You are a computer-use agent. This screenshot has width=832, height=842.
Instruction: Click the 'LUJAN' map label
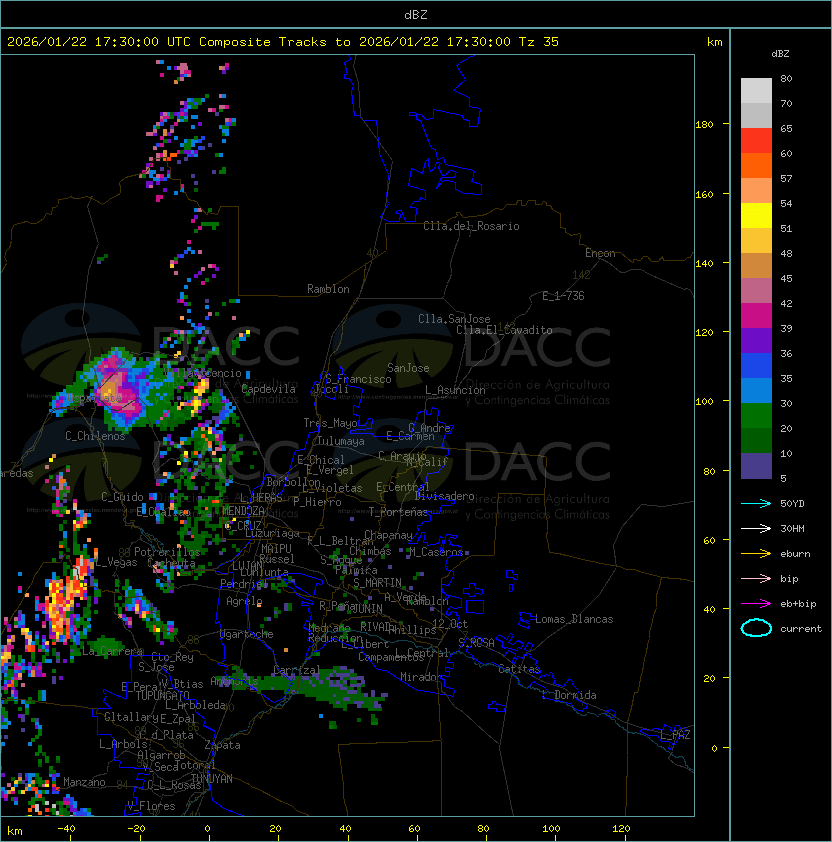click(x=247, y=566)
